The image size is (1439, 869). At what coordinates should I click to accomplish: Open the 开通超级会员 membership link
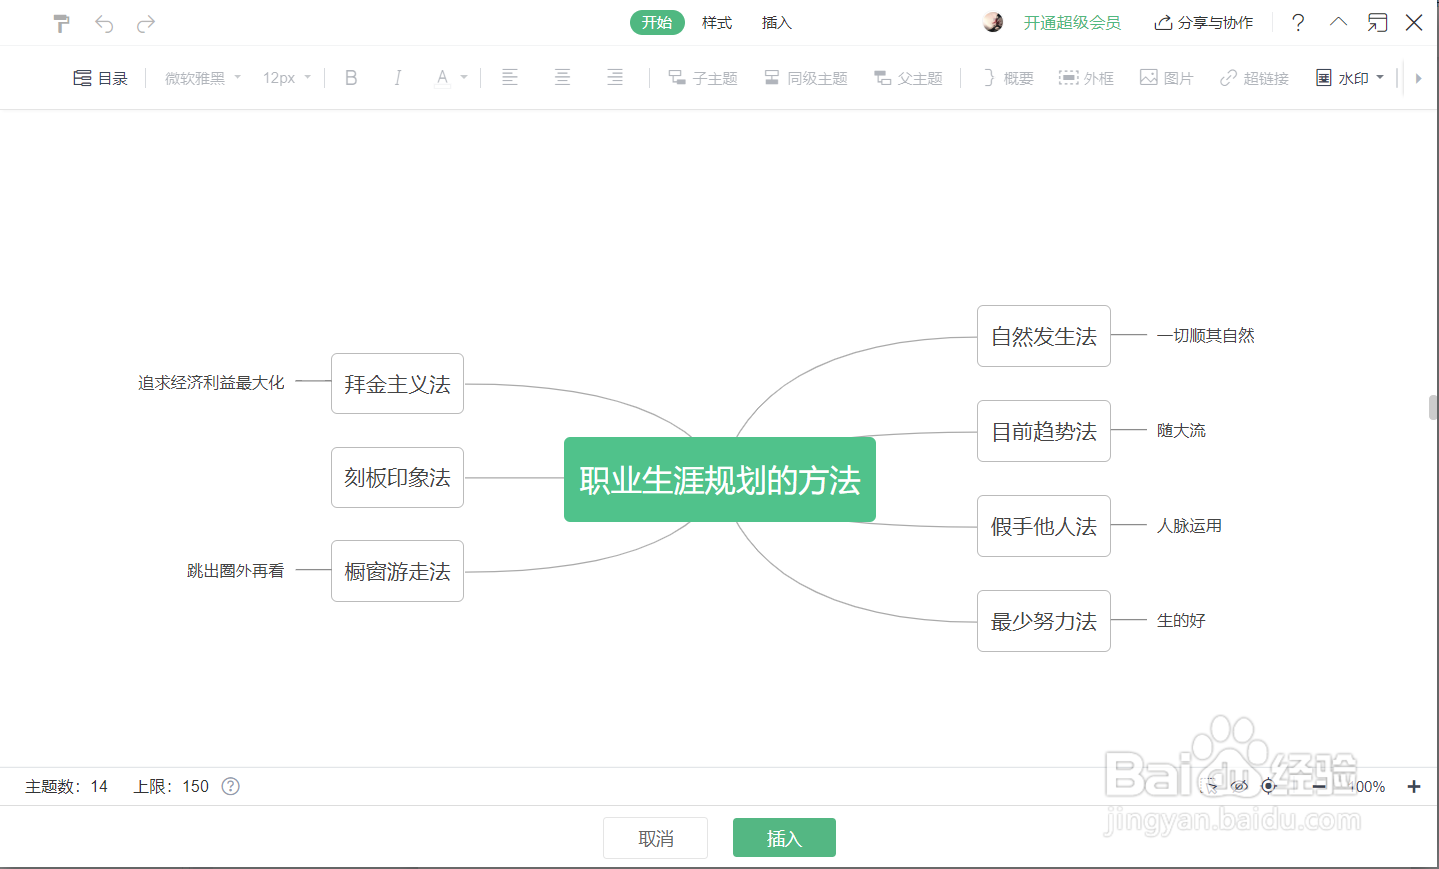point(1072,22)
